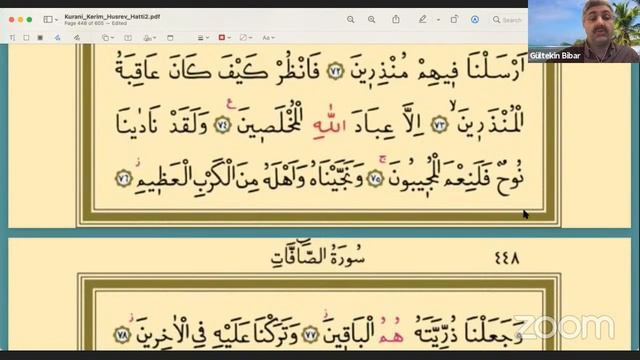This screenshot has width=640, height=360.
Task: Click the Search field in toolbar
Action: (507, 20)
